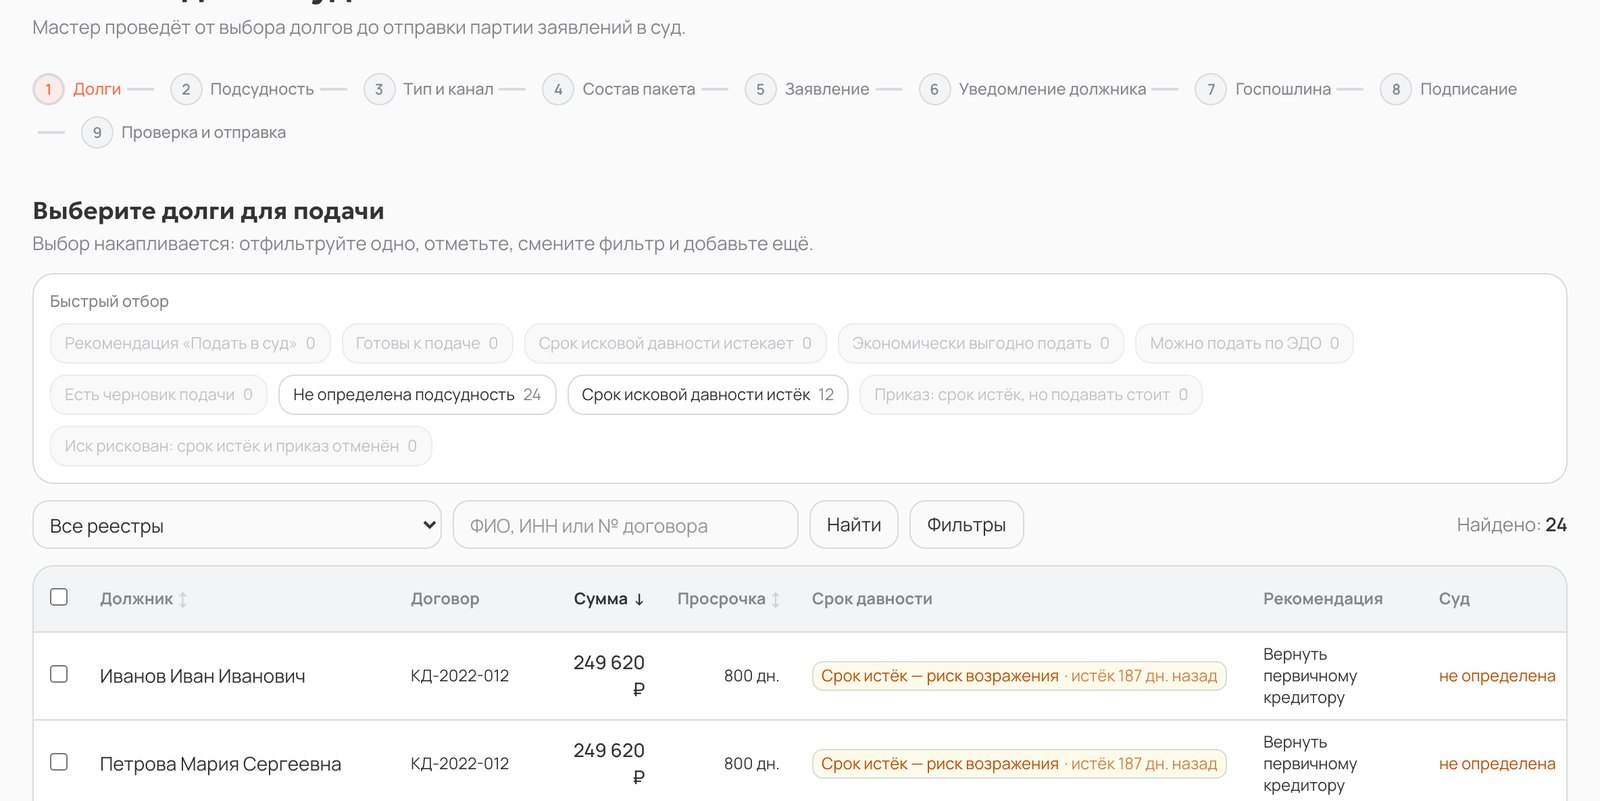The image size is (1600, 801).
Task: Open step 4 Состав пакета
Action: pyautogui.click(x=619, y=89)
